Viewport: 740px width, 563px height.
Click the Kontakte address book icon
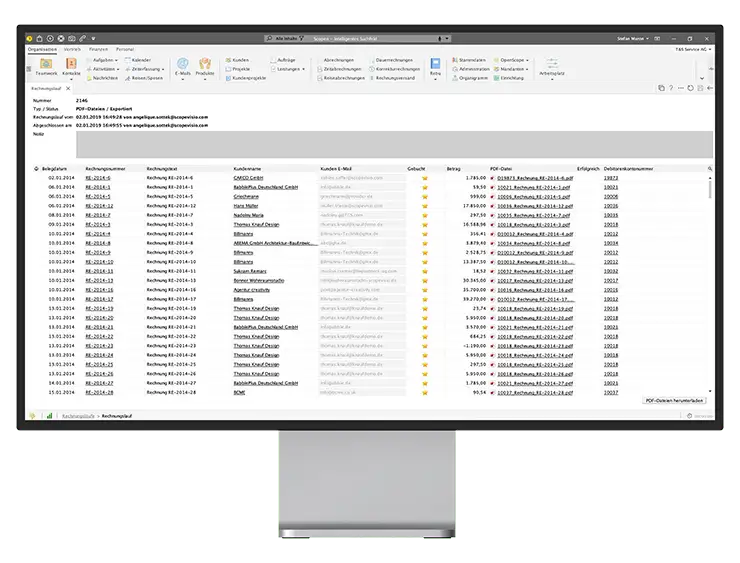(x=72, y=64)
